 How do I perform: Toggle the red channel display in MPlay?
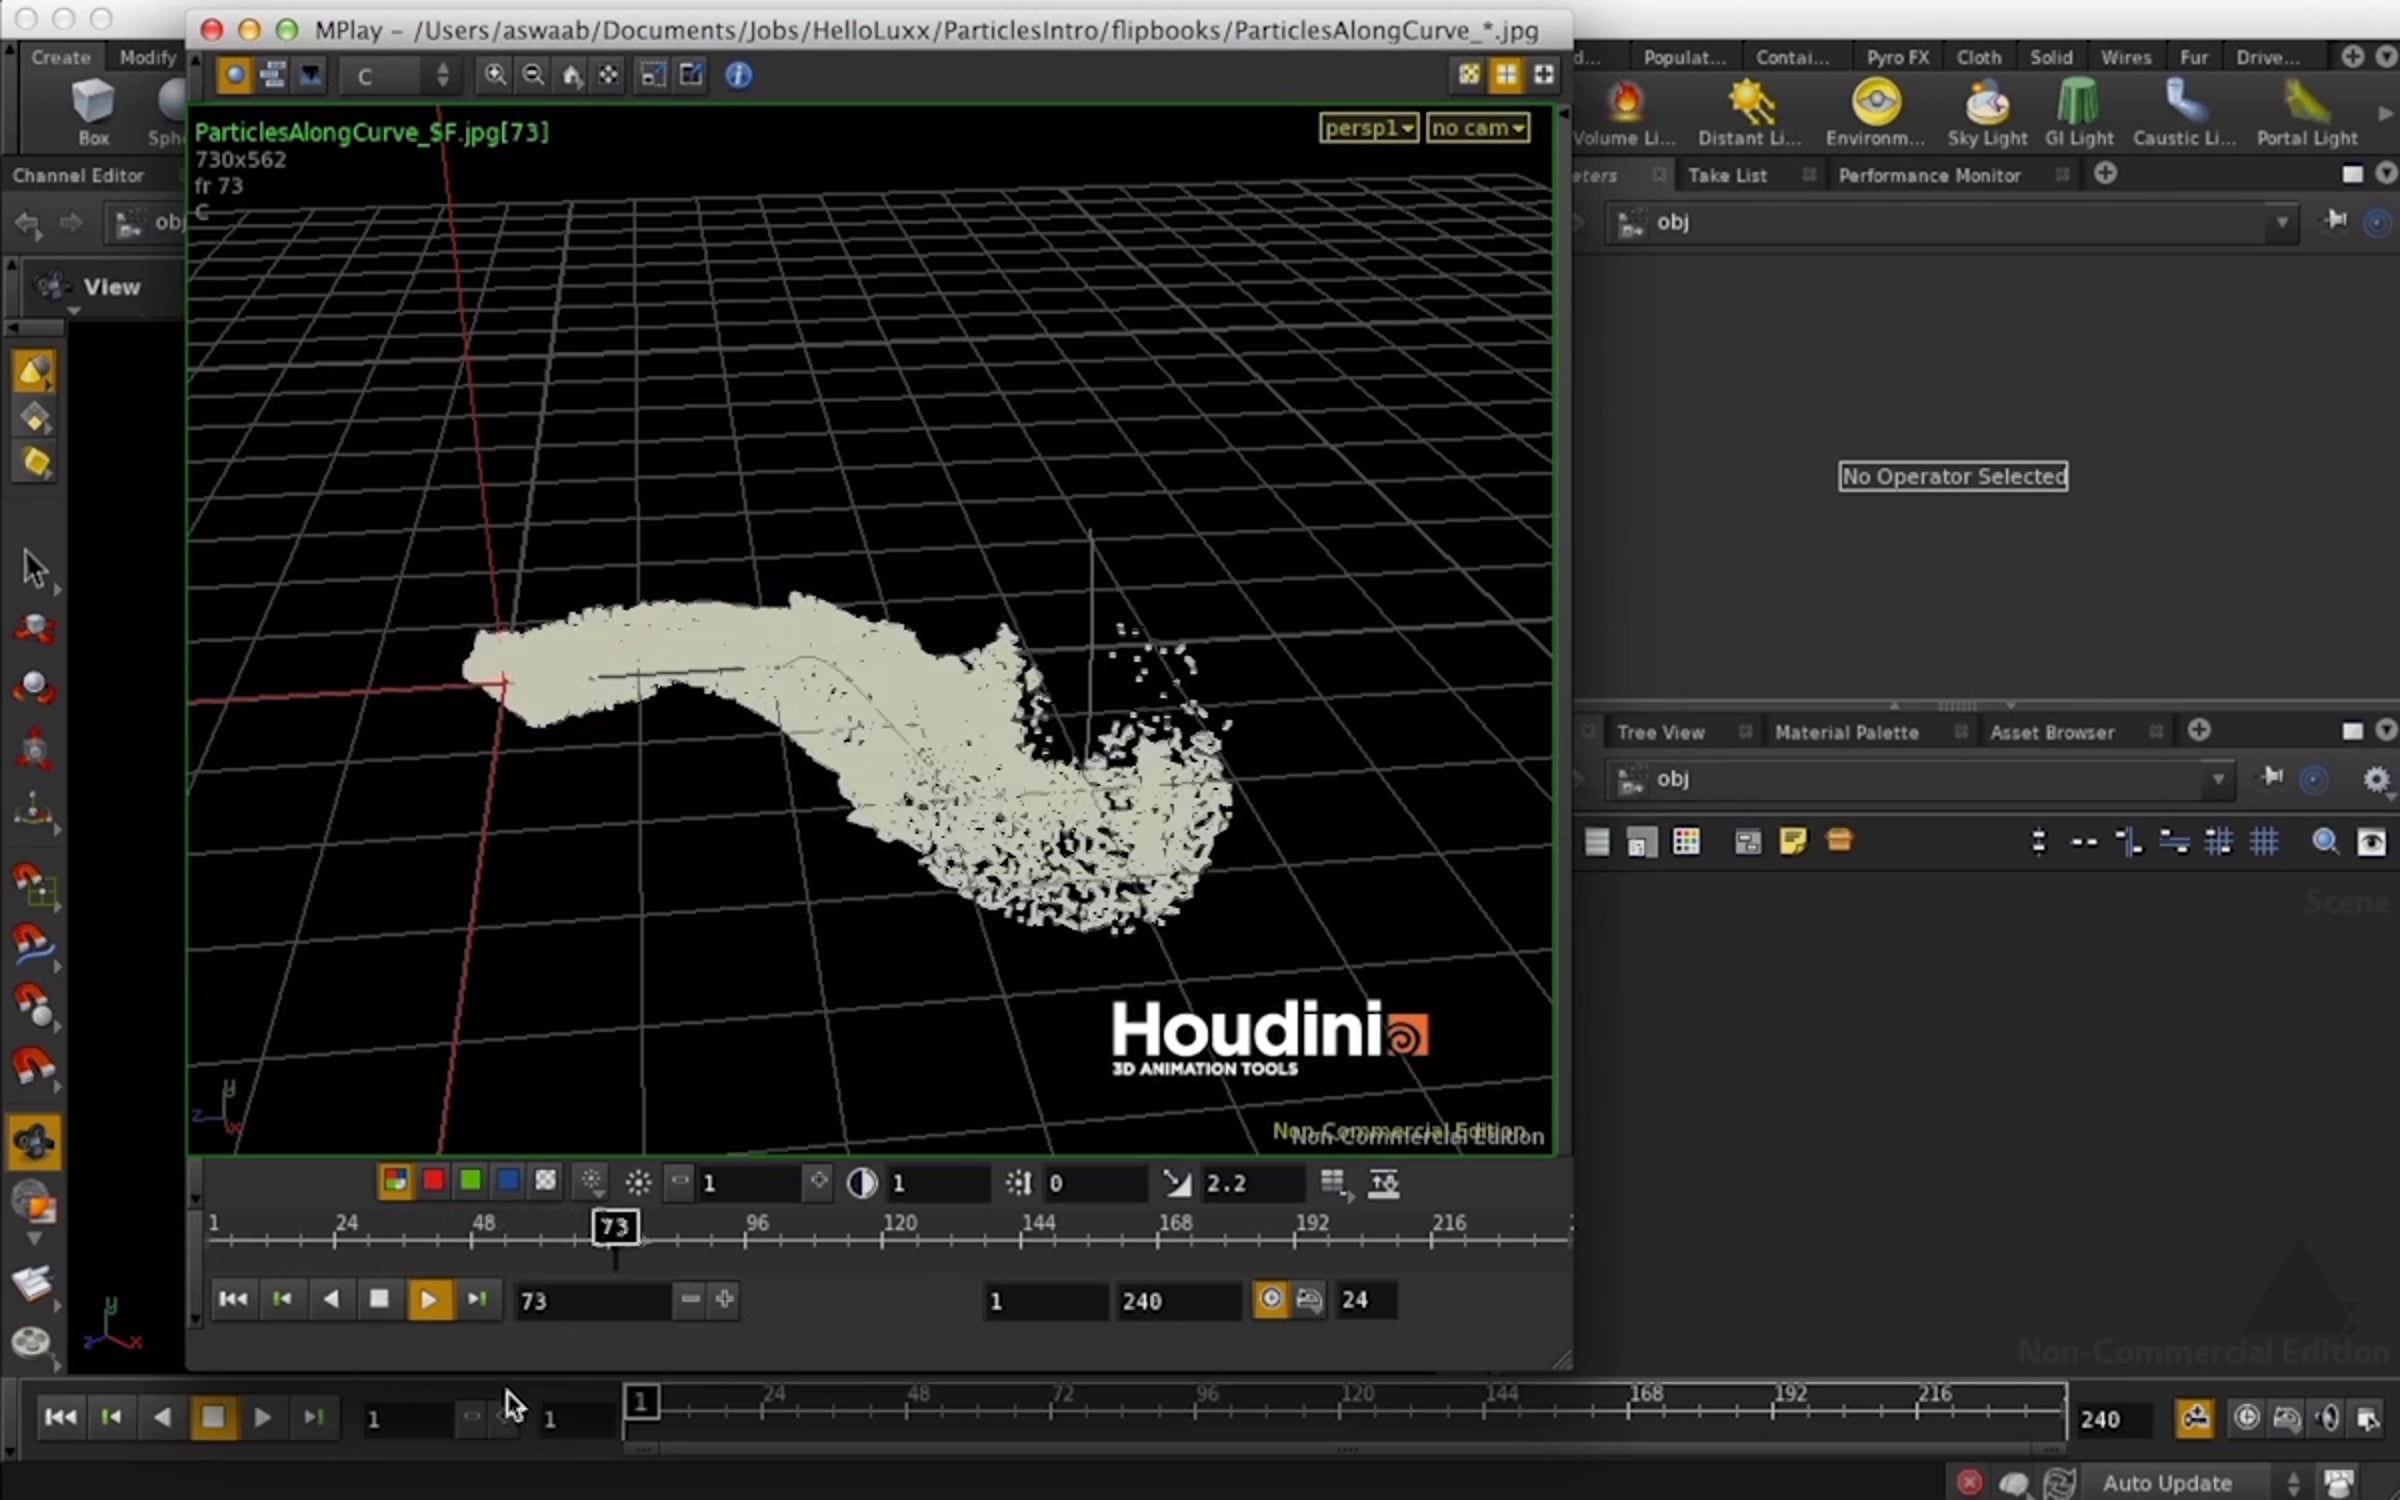pos(433,1182)
